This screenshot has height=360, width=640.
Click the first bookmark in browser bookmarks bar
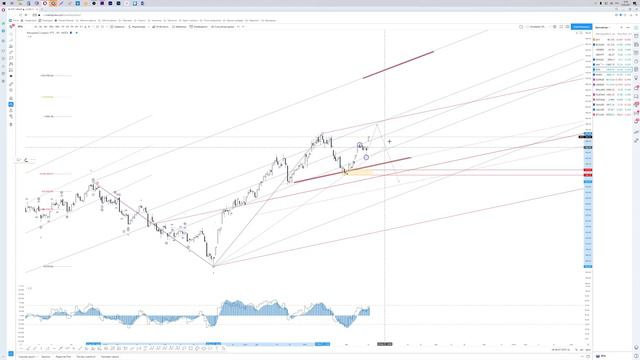click(x=14, y=20)
